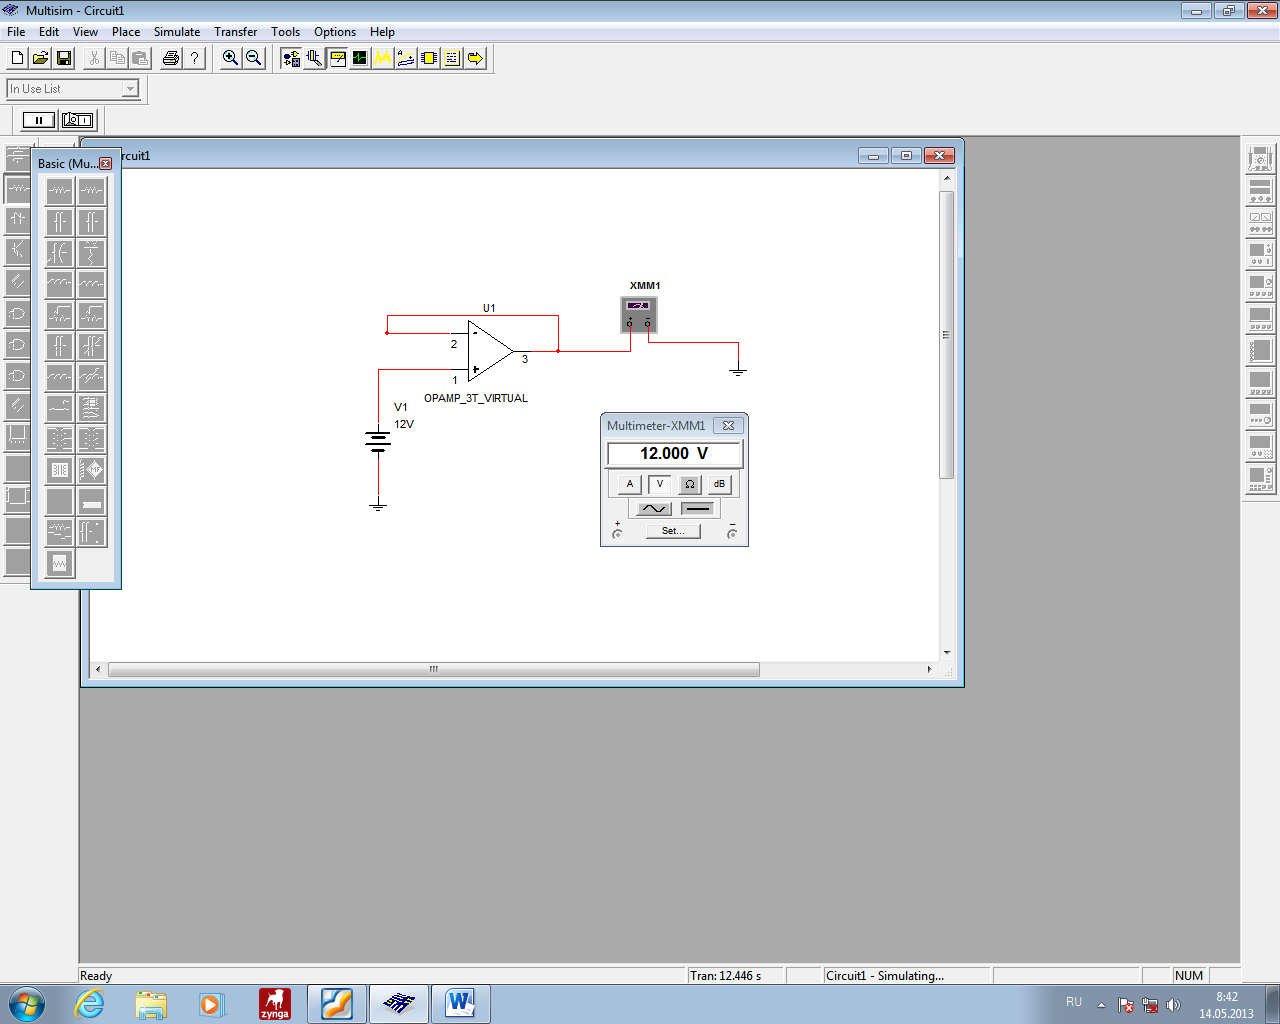Print the circuit schematic
Image resolution: width=1280 pixels, height=1024 pixels.
pos(171,58)
